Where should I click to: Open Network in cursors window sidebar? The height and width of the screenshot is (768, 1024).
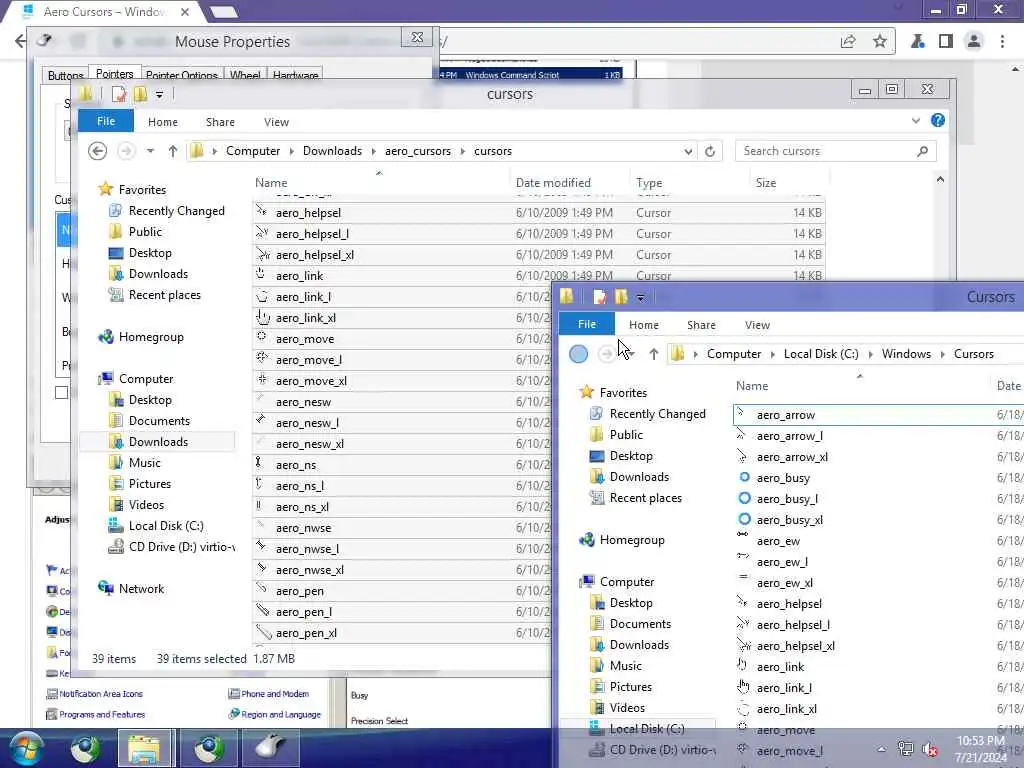(141, 588)
